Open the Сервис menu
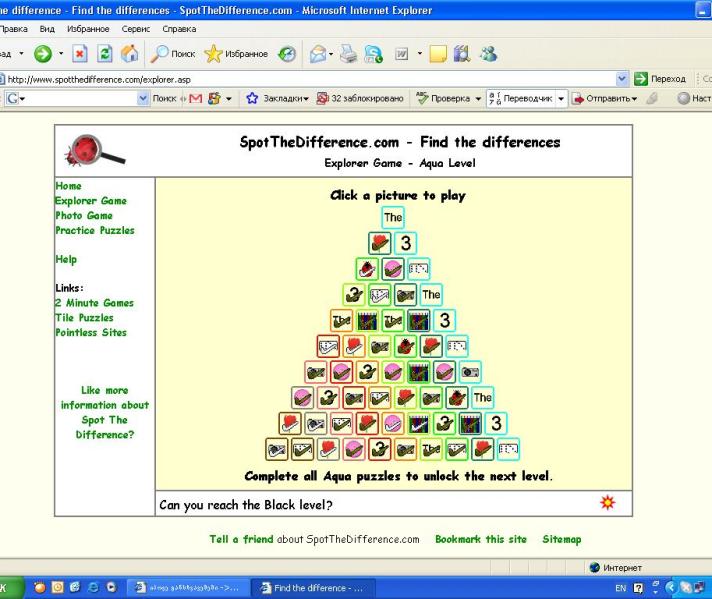The width and height of the screenshot is (712, 599). pyautogui.click(x=135, y=29)
